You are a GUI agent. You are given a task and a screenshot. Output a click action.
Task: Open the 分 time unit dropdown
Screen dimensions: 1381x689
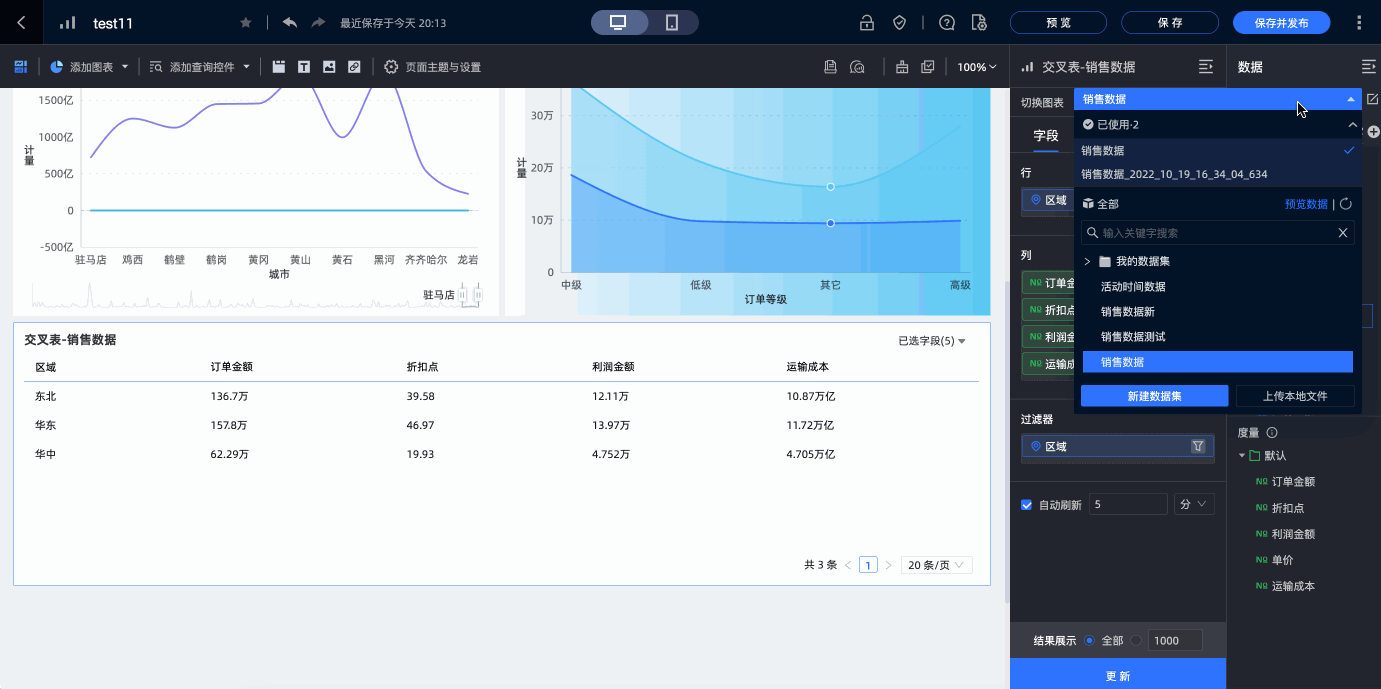coord(1194,505)
